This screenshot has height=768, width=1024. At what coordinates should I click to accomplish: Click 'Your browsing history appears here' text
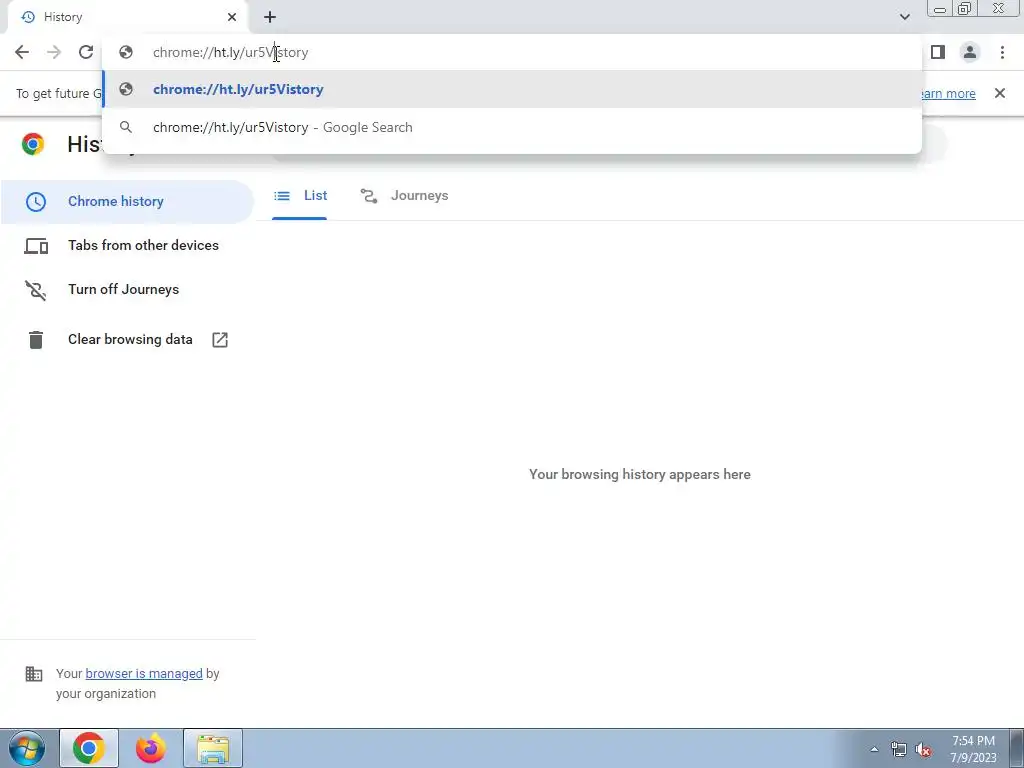(640, 475)
